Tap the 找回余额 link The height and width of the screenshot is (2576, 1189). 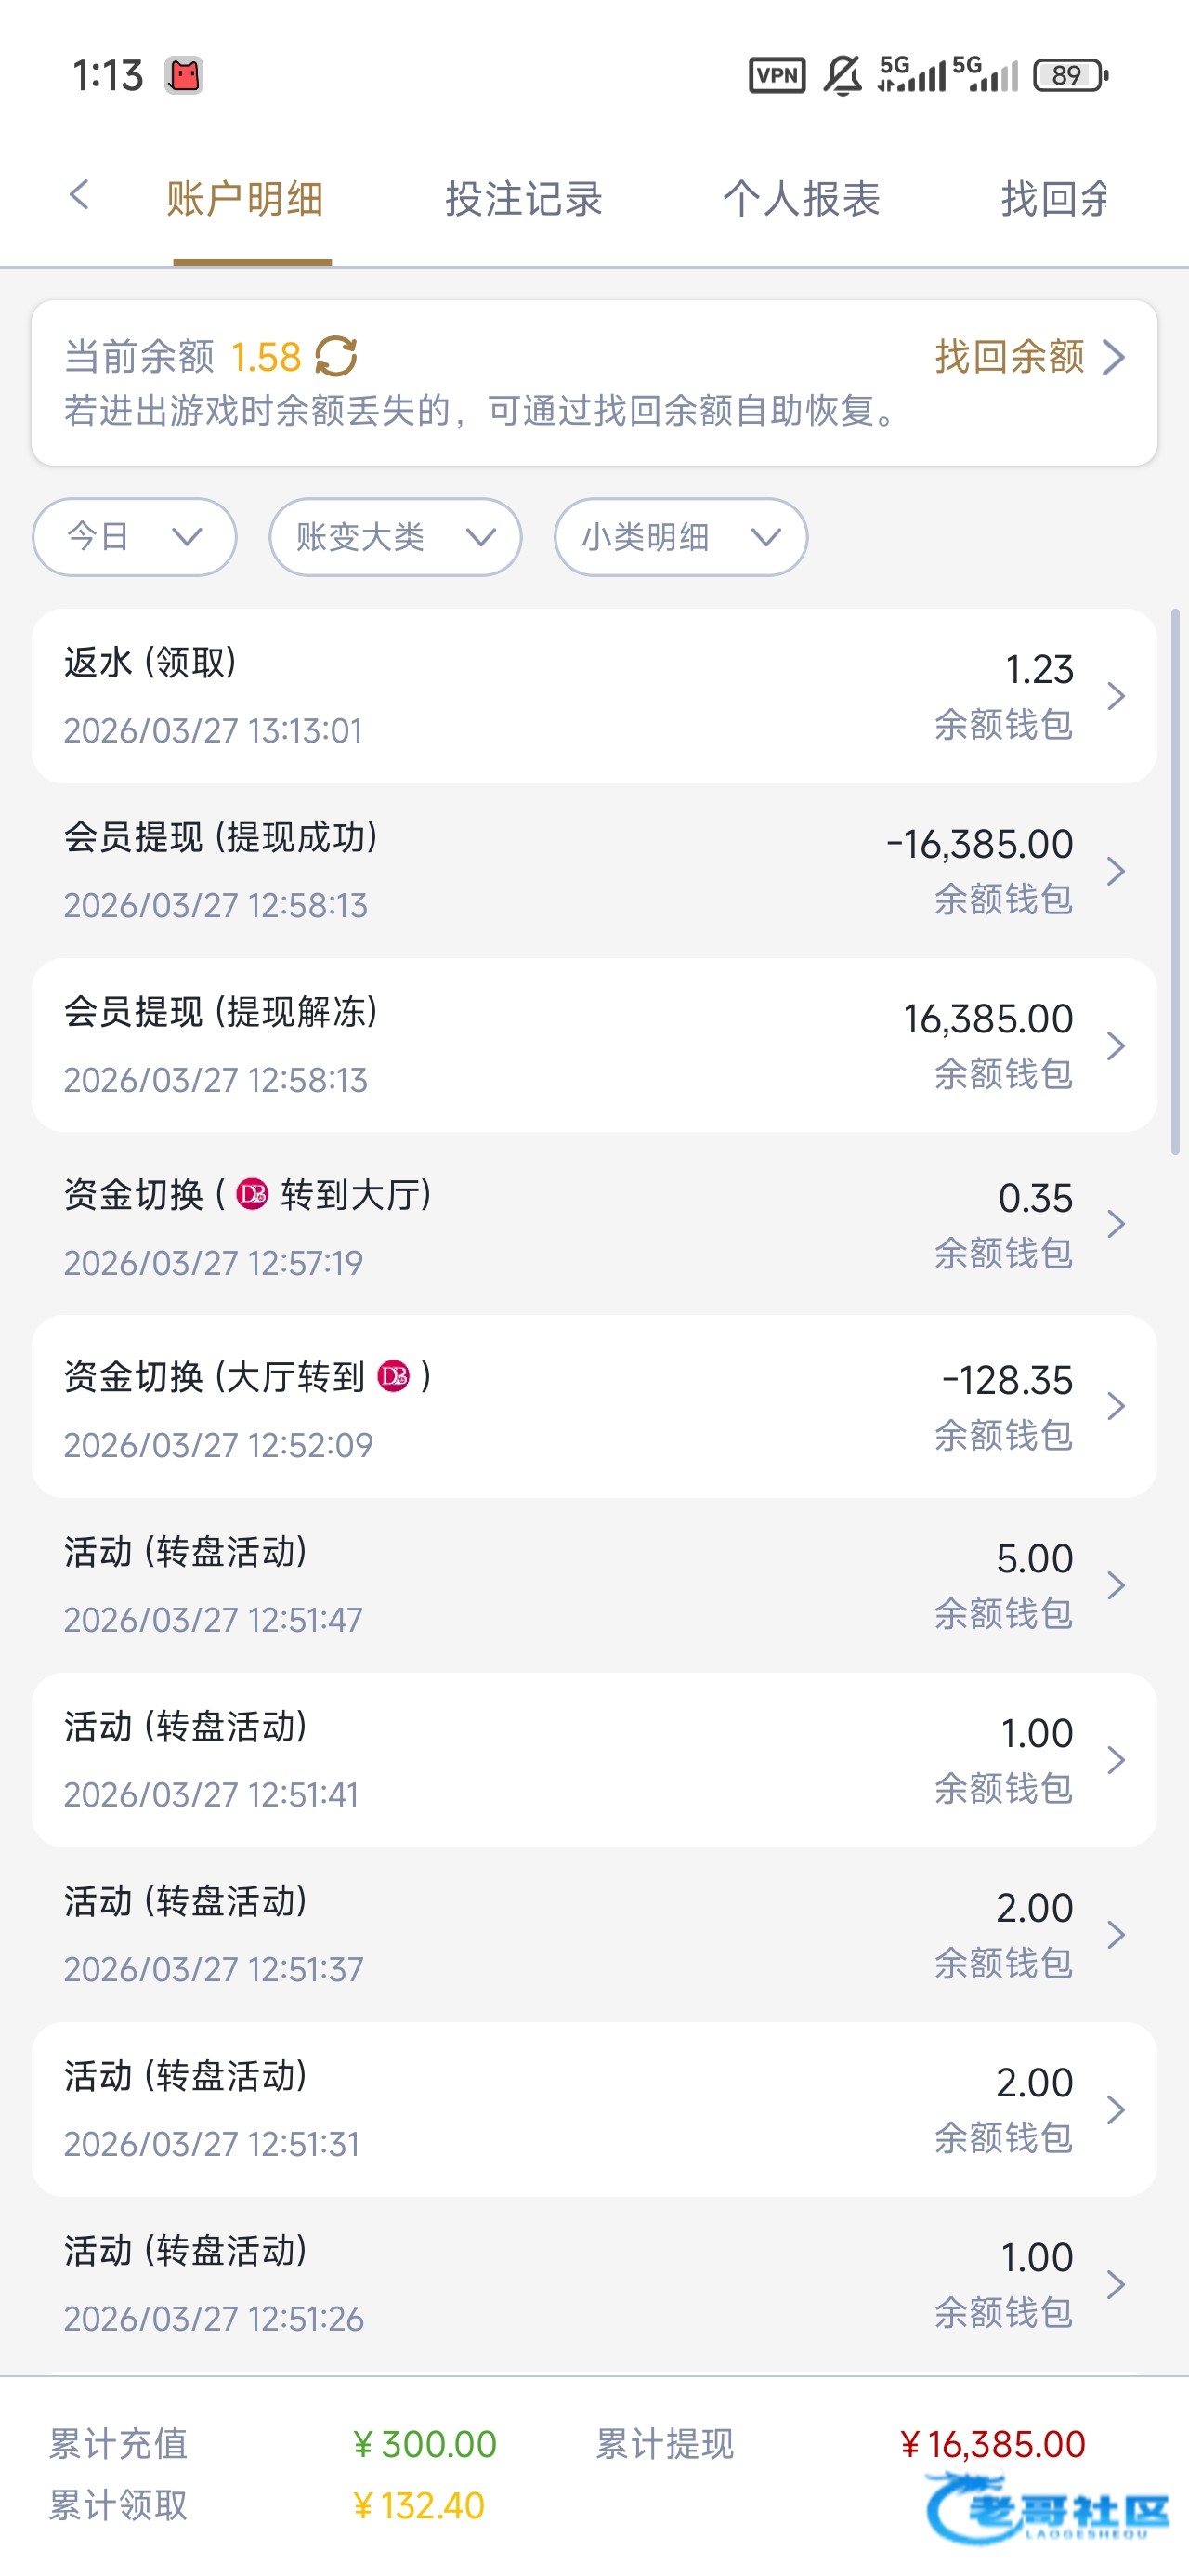1028,356
